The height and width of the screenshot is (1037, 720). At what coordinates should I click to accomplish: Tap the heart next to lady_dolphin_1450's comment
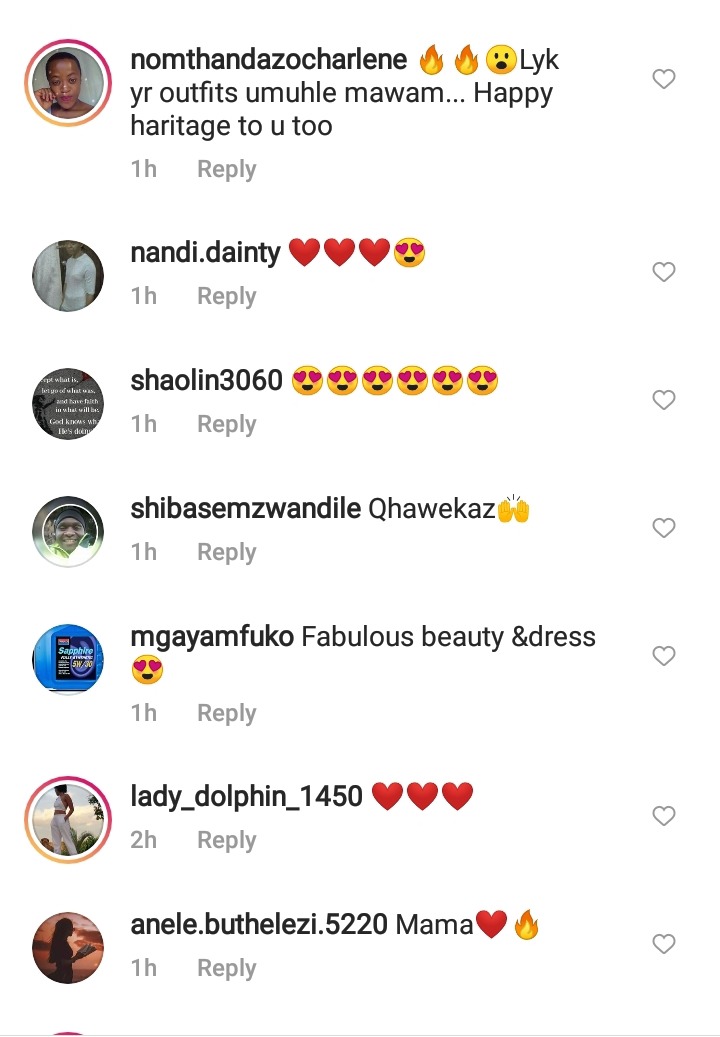point(663,815)
